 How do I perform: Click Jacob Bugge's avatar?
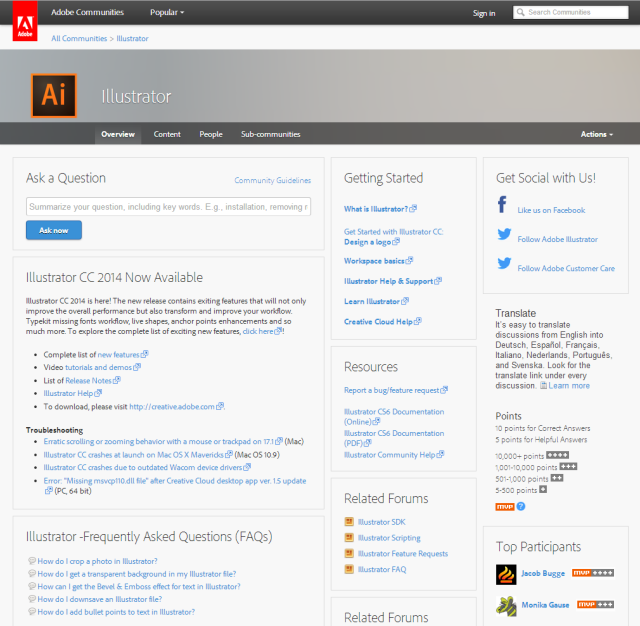(506, 575)
